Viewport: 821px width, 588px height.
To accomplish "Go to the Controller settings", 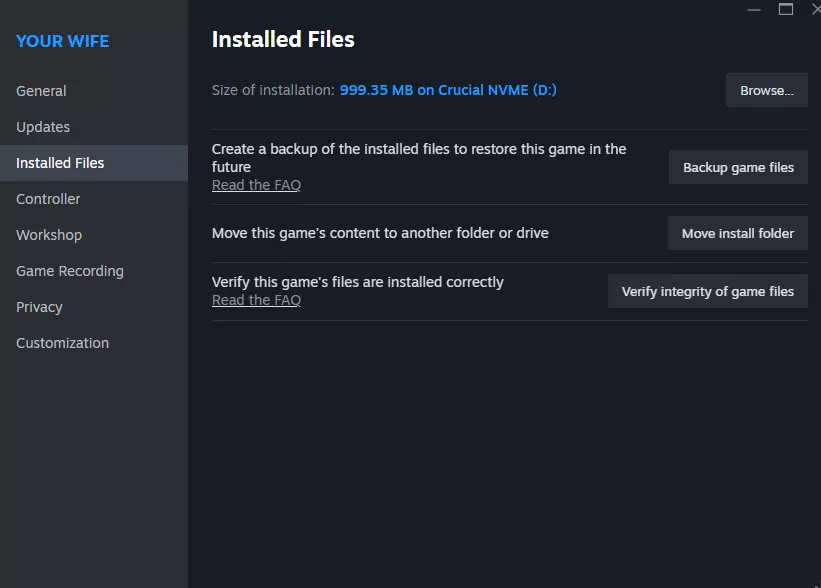I will click(x=48, y=199).
